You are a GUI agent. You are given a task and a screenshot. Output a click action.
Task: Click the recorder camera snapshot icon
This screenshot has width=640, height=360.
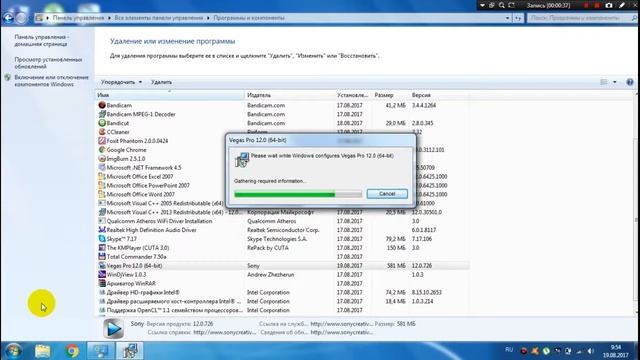point(609,5)
